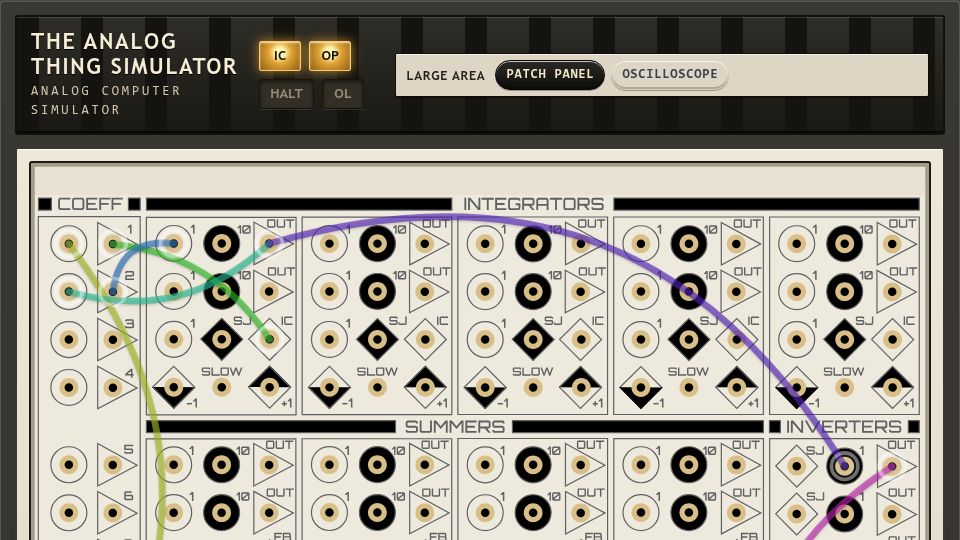Click first integrator's SJ diamond jack
The width and height of the screenshot is (960, 540).
[x=222, y=339]
